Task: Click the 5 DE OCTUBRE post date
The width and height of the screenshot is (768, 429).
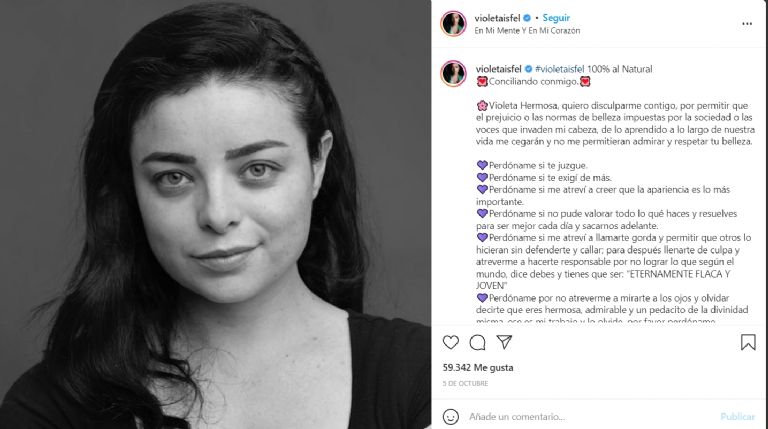Action: tap(465, 383)
